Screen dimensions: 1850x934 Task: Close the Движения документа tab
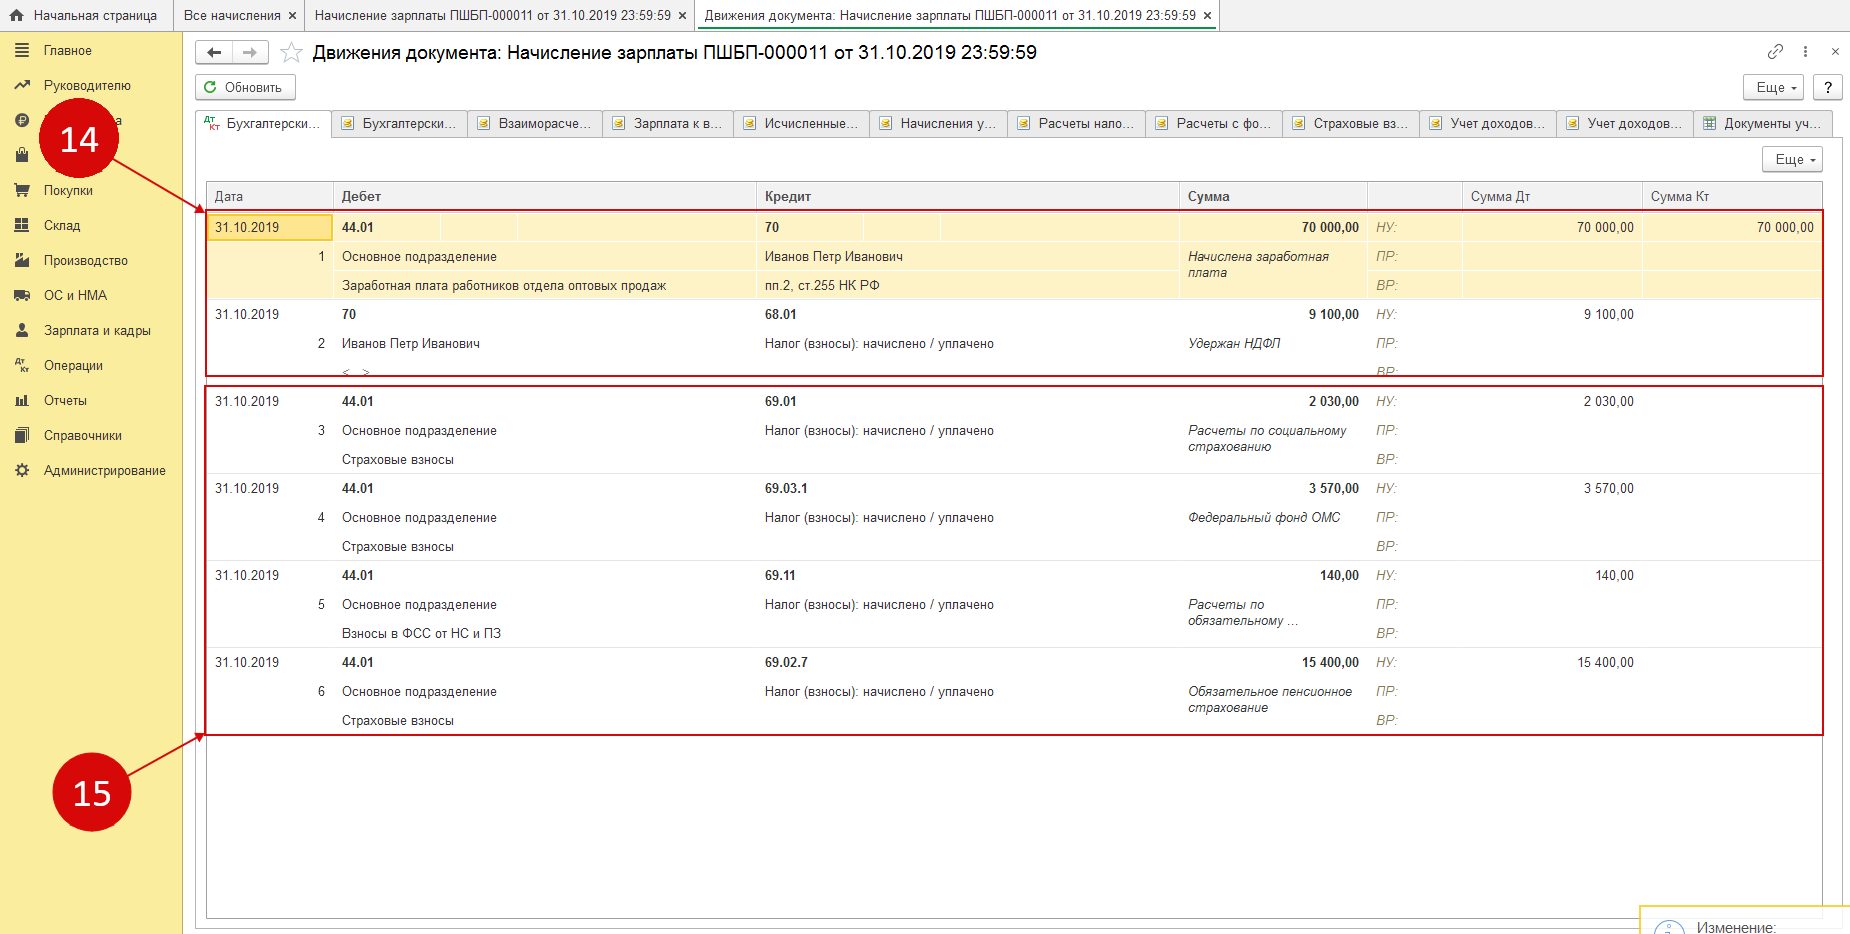pos(1207,16)
